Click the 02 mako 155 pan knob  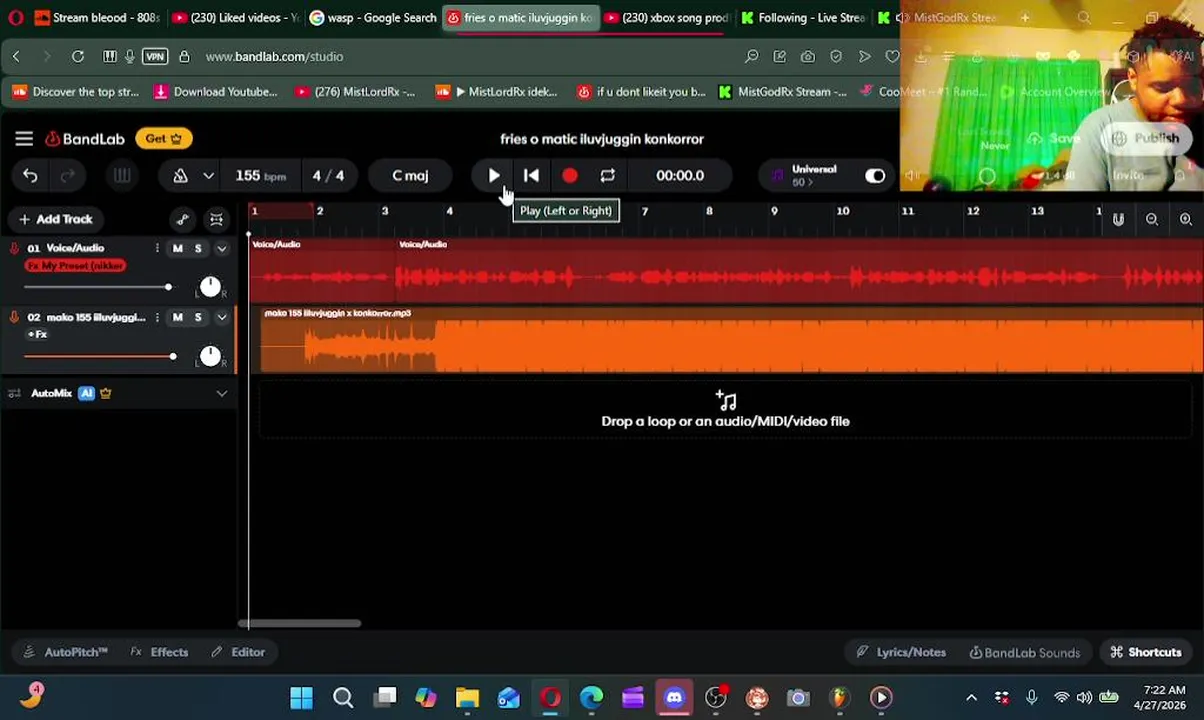tap(210, 356)
